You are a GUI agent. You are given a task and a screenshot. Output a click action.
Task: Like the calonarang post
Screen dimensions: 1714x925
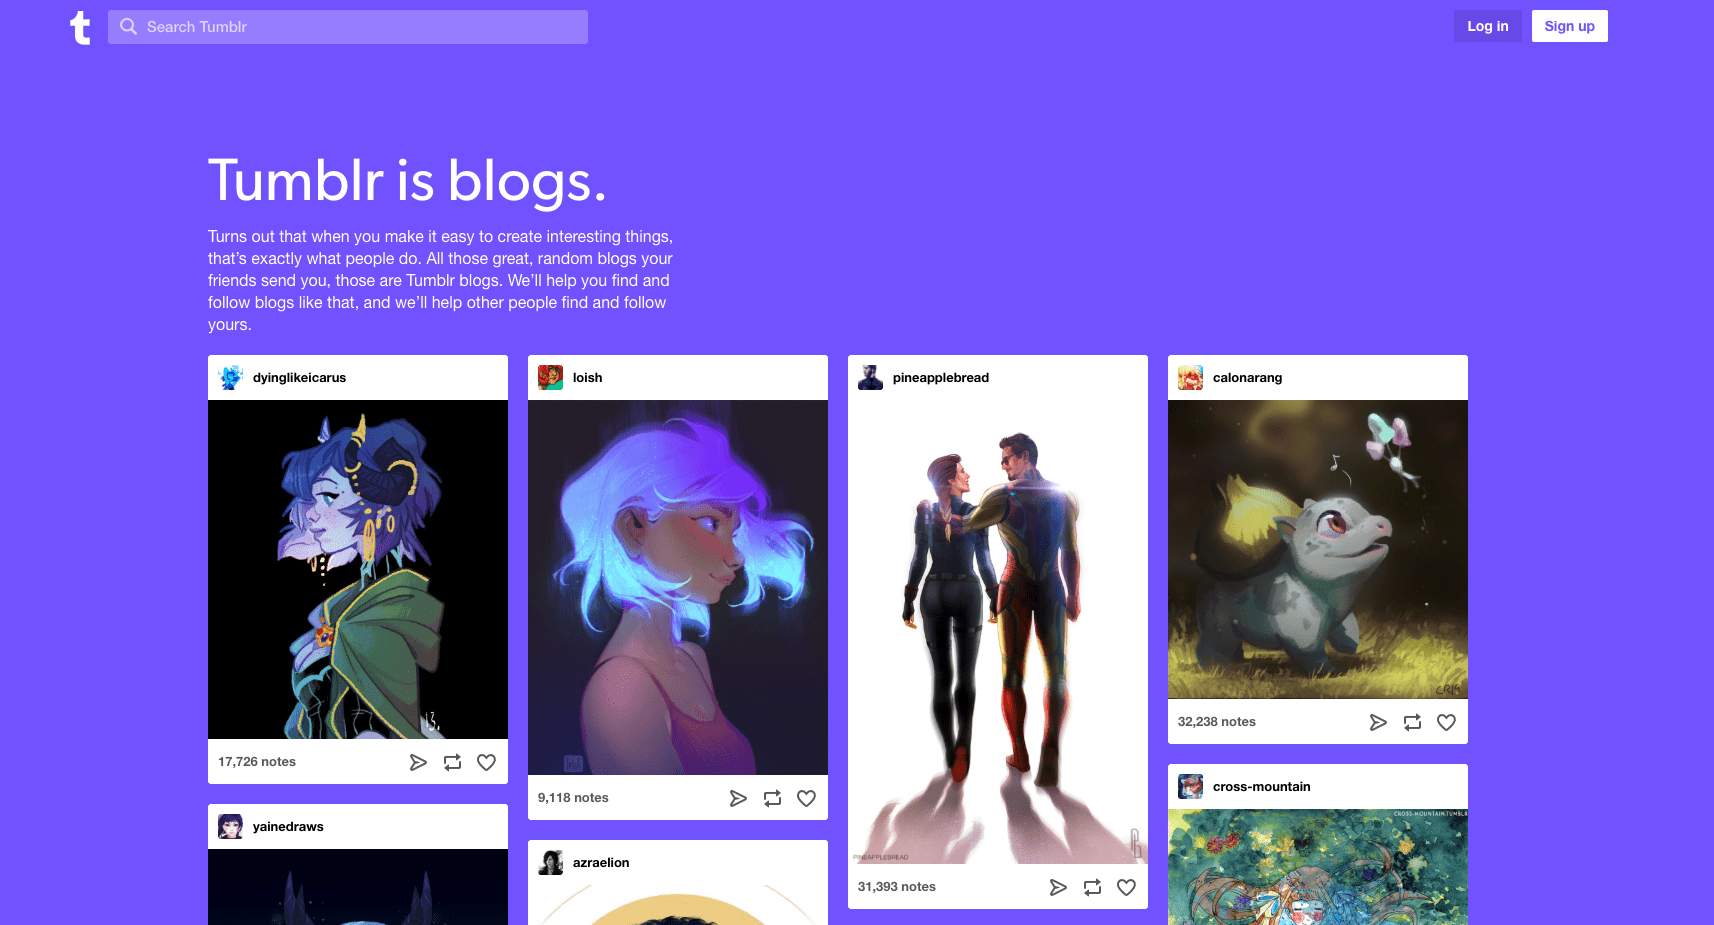coord(1446,722)
